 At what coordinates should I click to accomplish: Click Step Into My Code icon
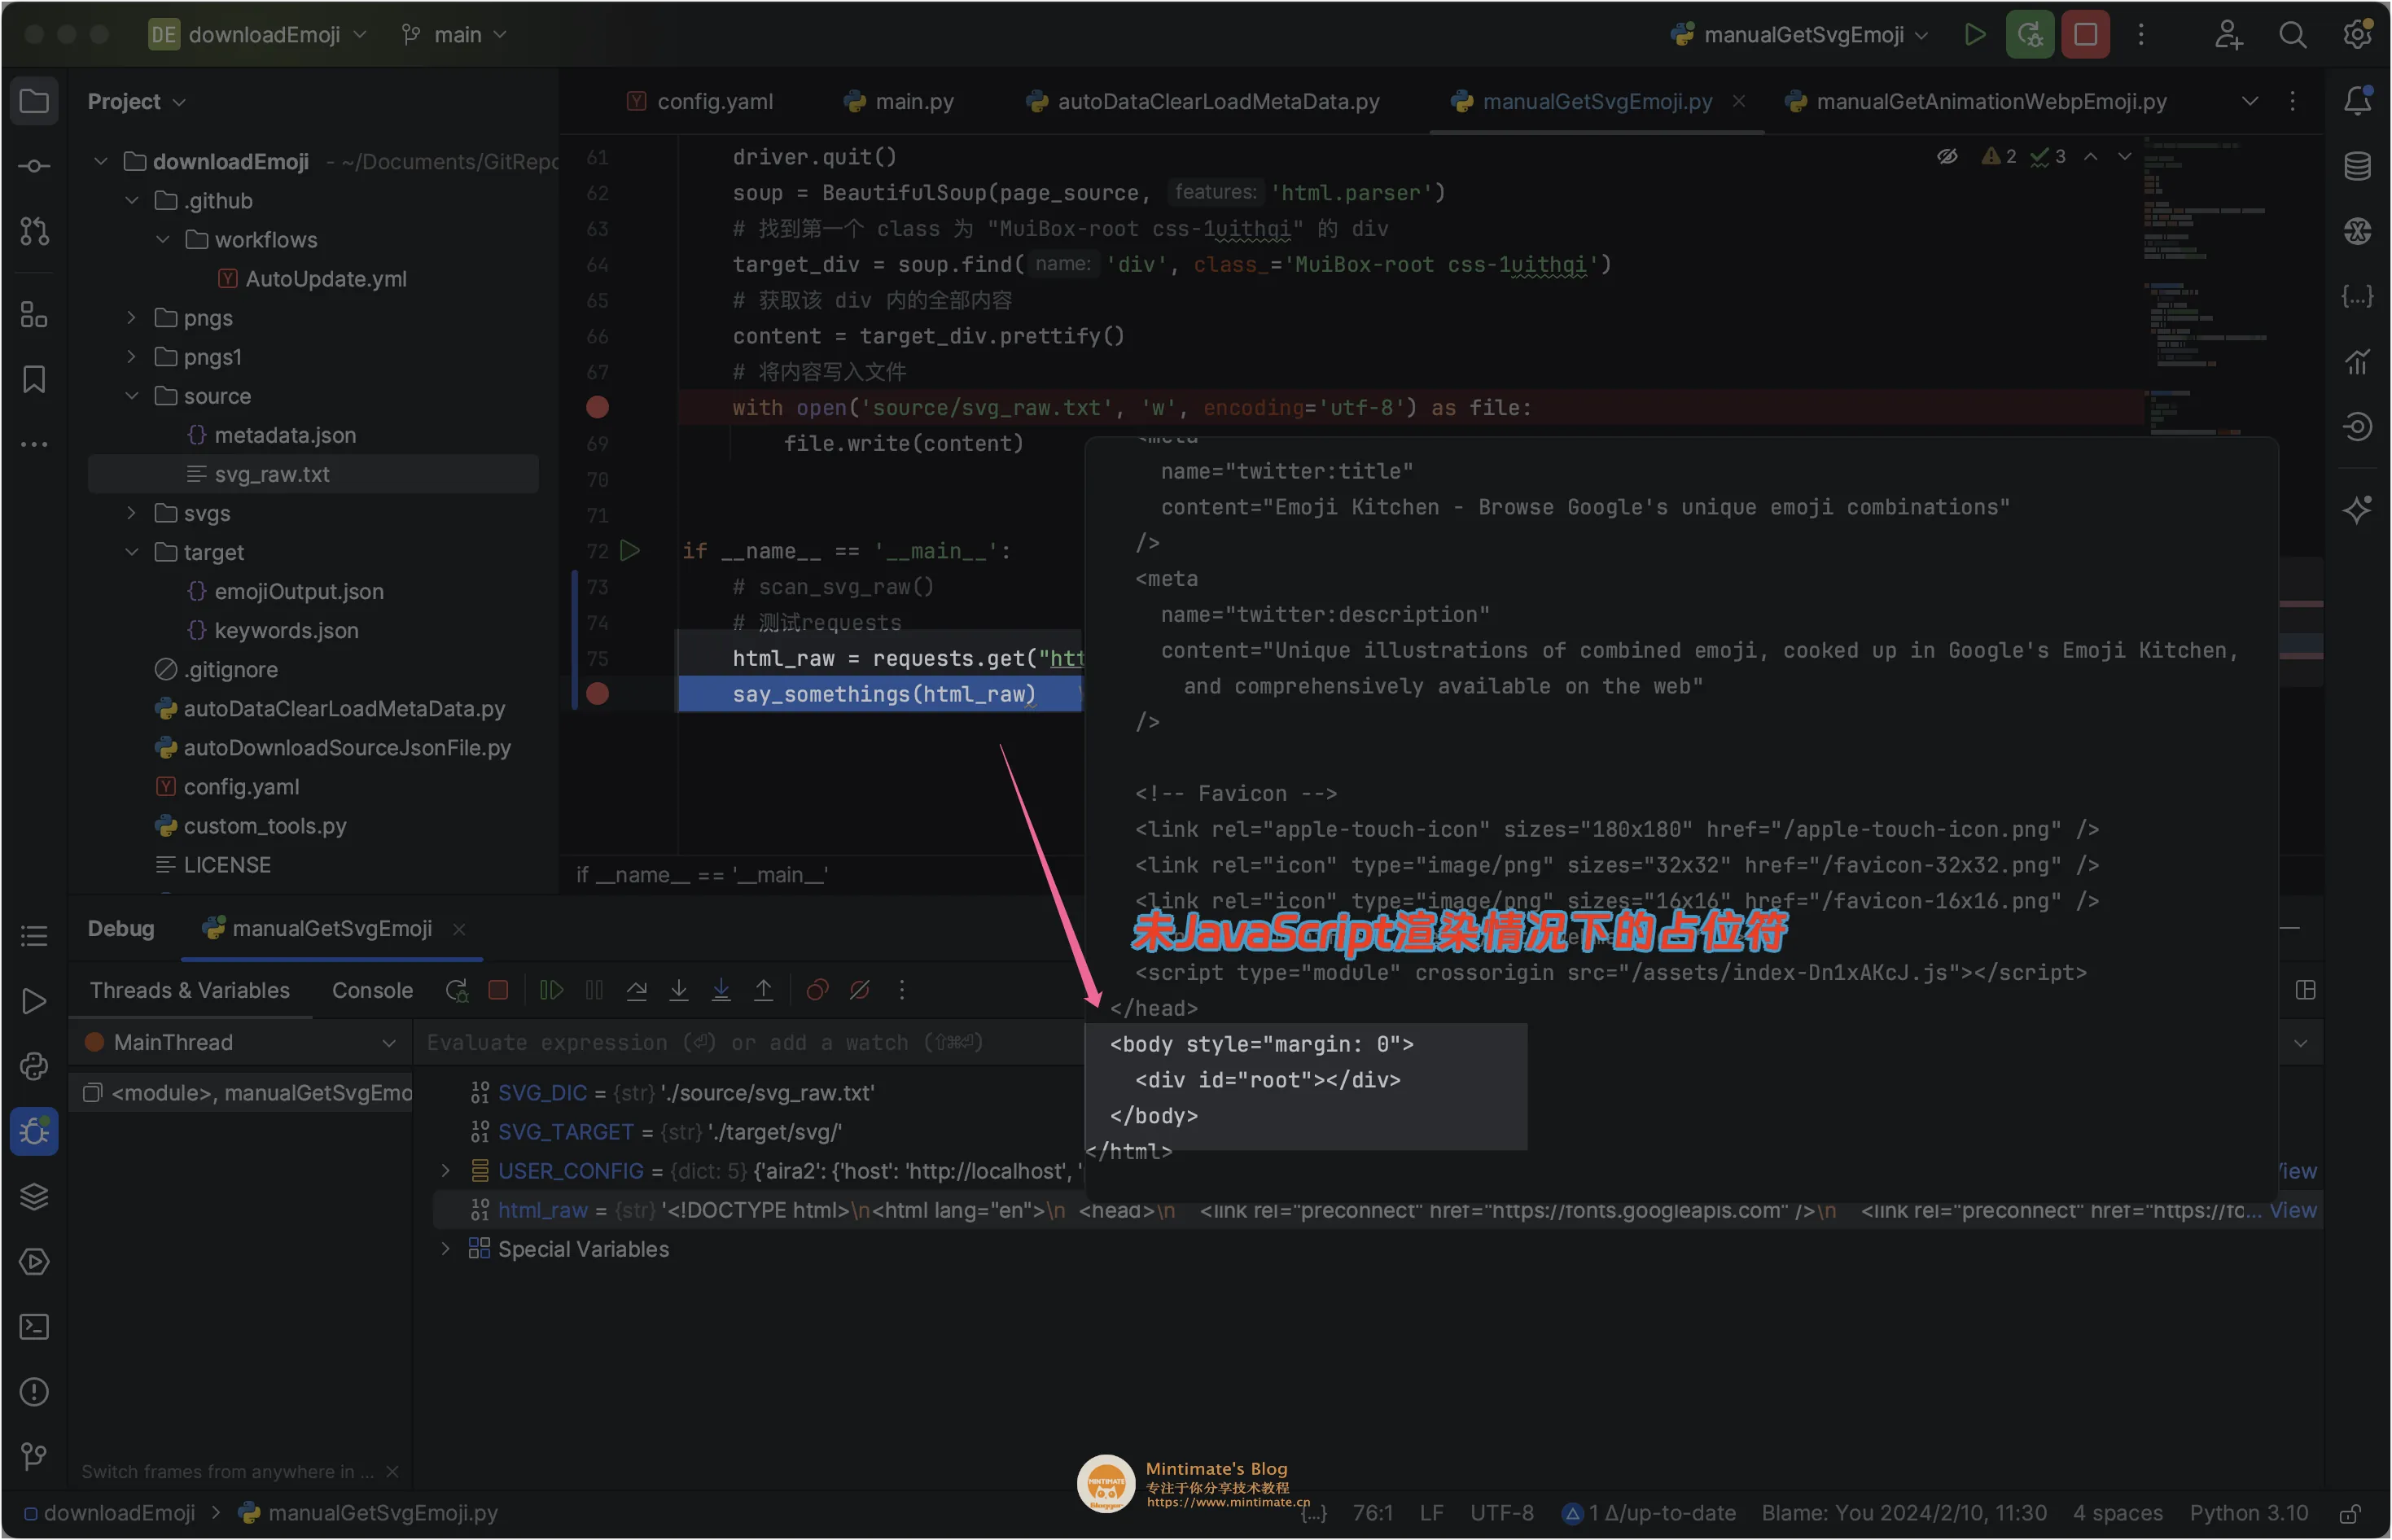click(720, 990)
